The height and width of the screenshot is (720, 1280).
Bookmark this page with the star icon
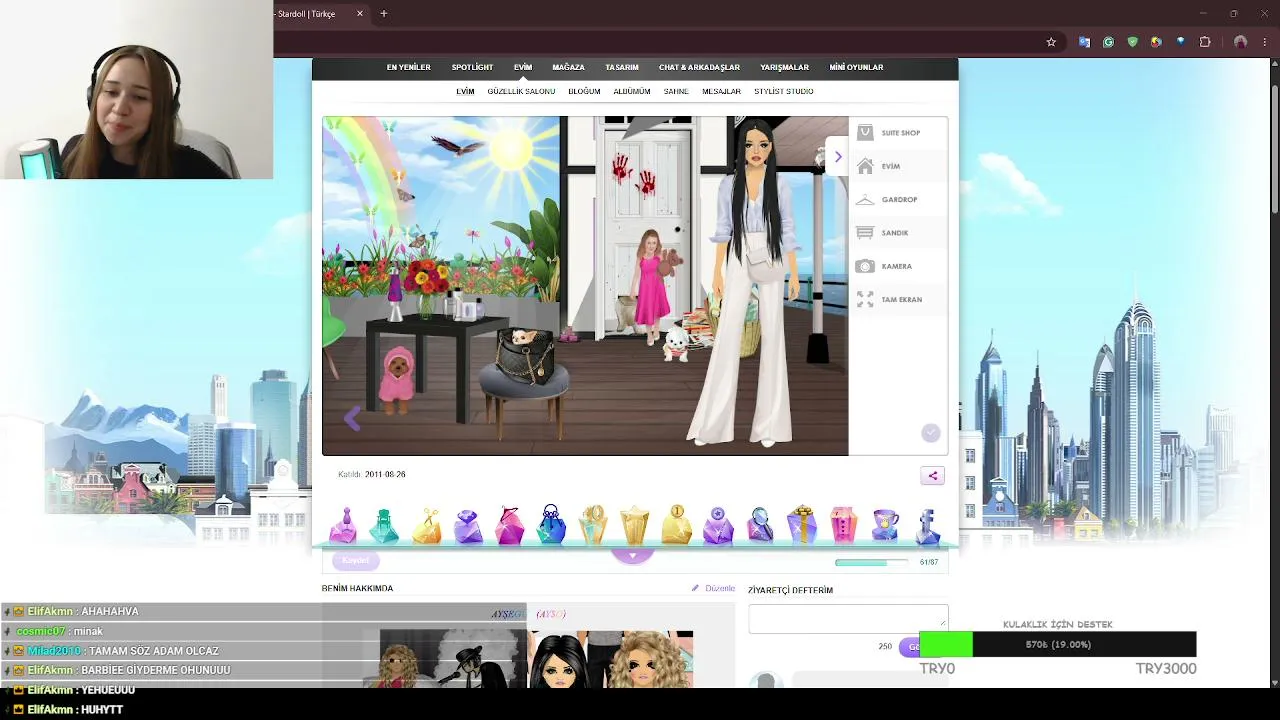(1051, 42)
